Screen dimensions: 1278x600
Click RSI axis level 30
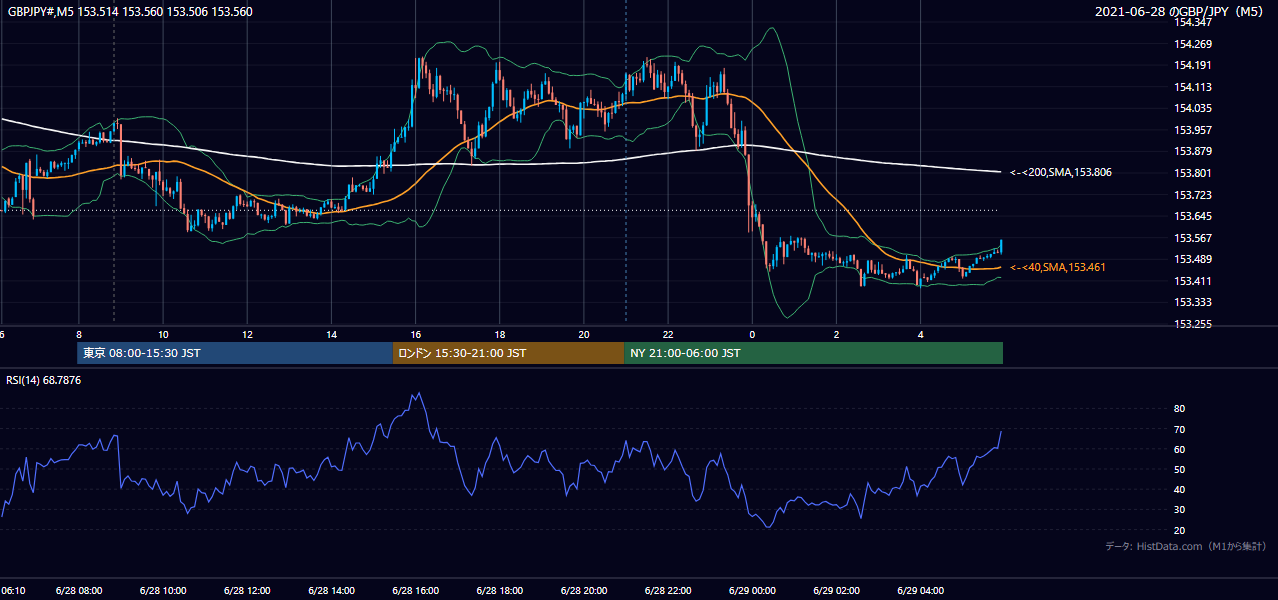pyautogui.click(x=1179, y=510)
